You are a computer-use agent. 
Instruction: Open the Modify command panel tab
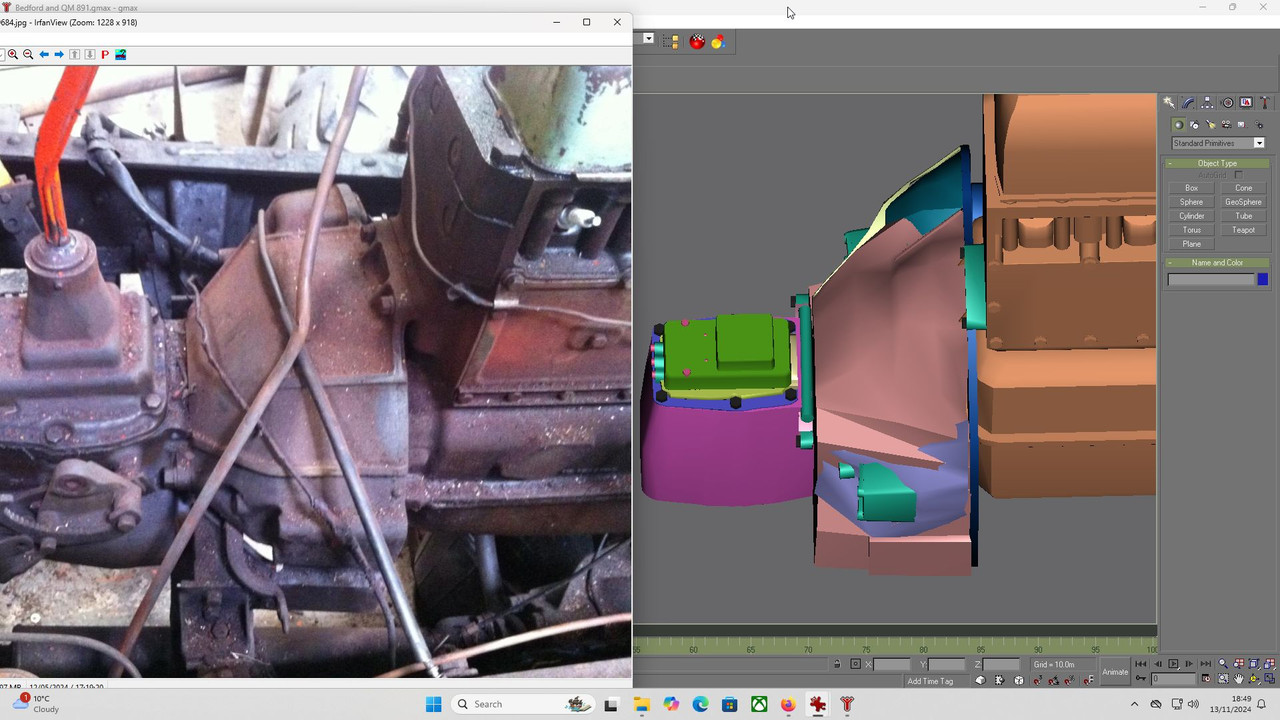(1188, 103)
